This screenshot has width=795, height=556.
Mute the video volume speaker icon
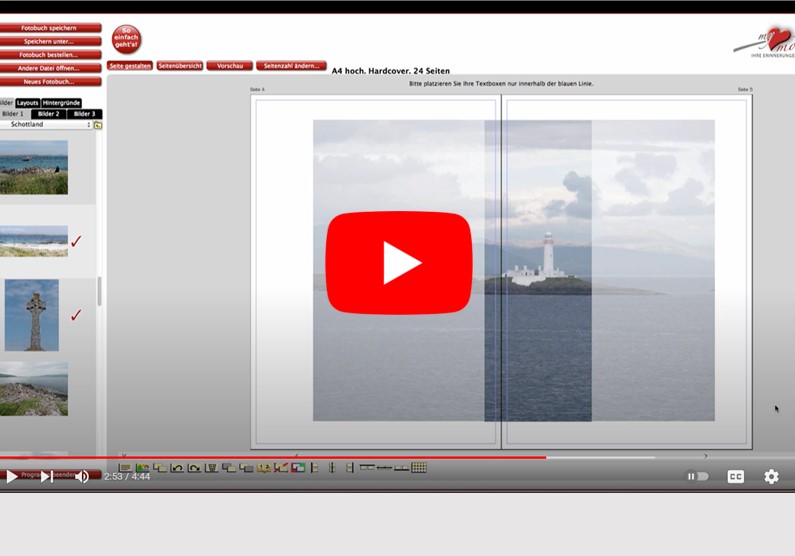[82, 477]
